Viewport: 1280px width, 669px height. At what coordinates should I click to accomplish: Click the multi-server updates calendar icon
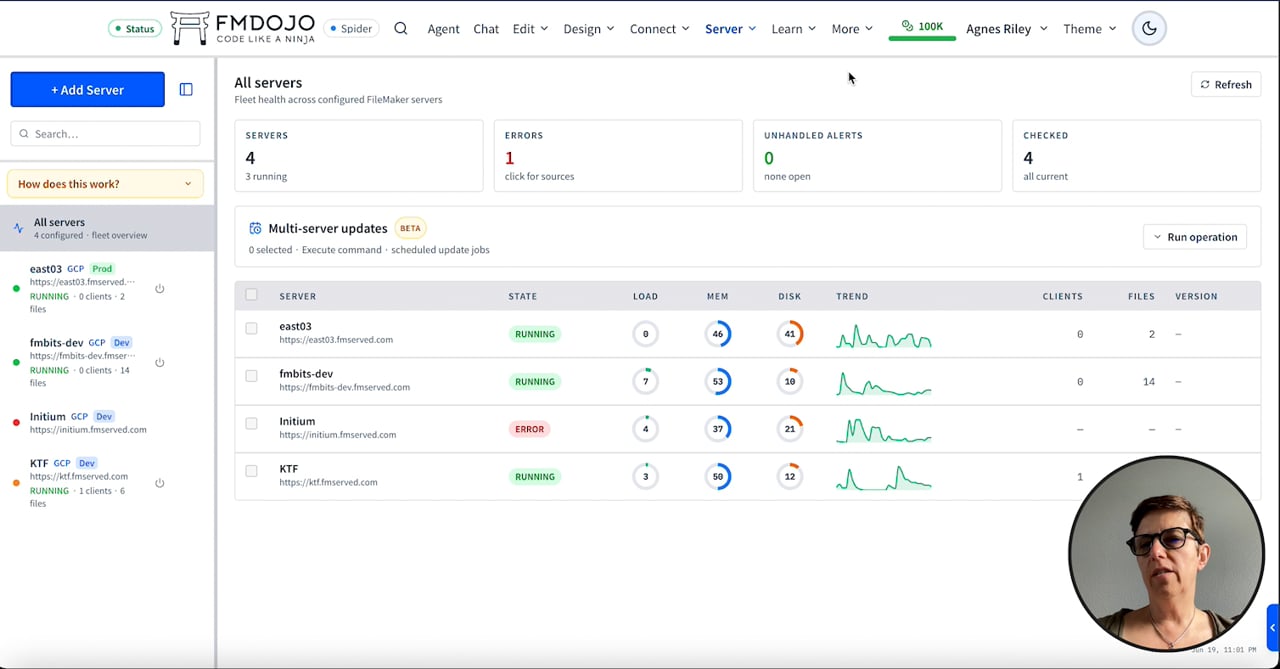[255, 228]
